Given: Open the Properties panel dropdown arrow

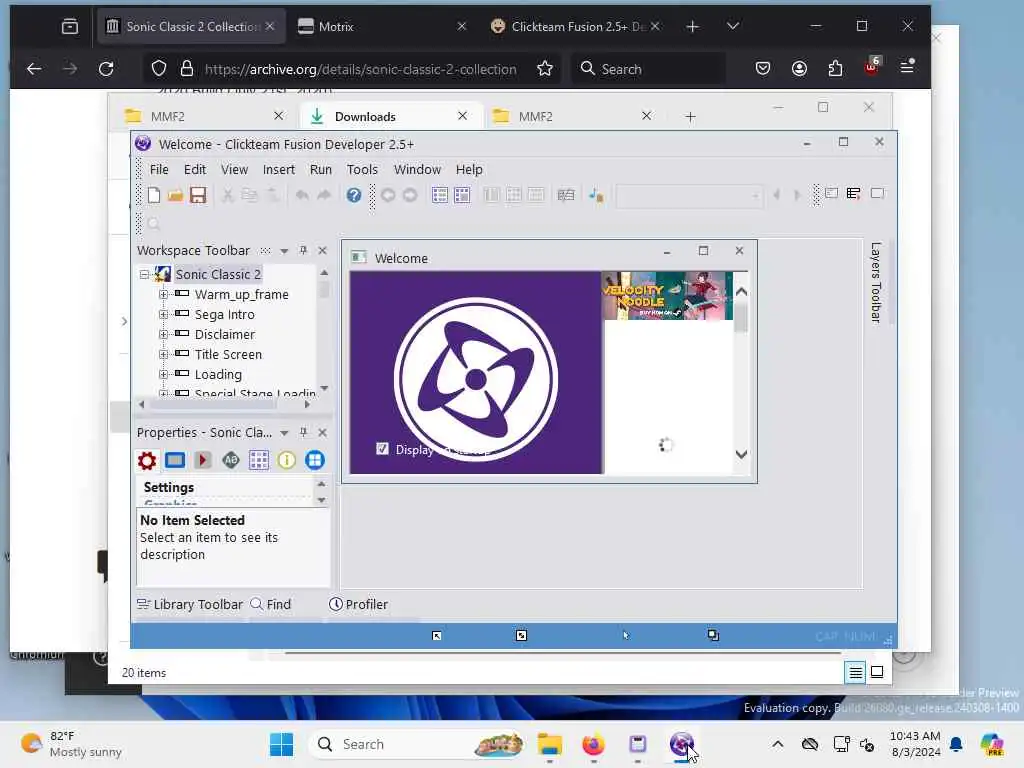Looking at the screenshot, I should (x=284, y=433).
